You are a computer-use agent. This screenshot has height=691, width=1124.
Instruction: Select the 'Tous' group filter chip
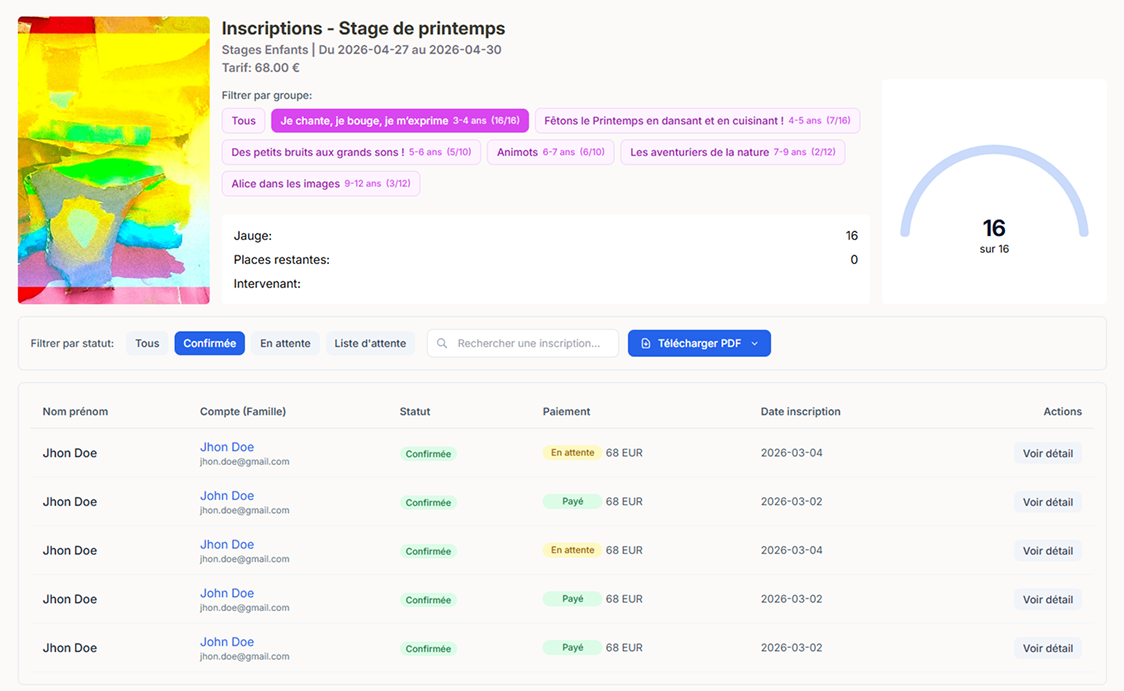click(244, 120)
